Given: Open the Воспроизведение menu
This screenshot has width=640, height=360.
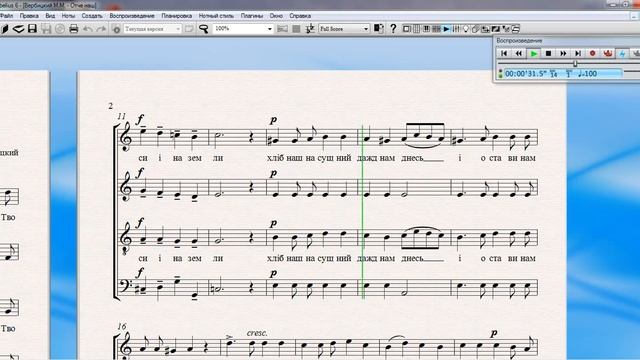Looking at the screenshot, I should click(x=132, y=16).
